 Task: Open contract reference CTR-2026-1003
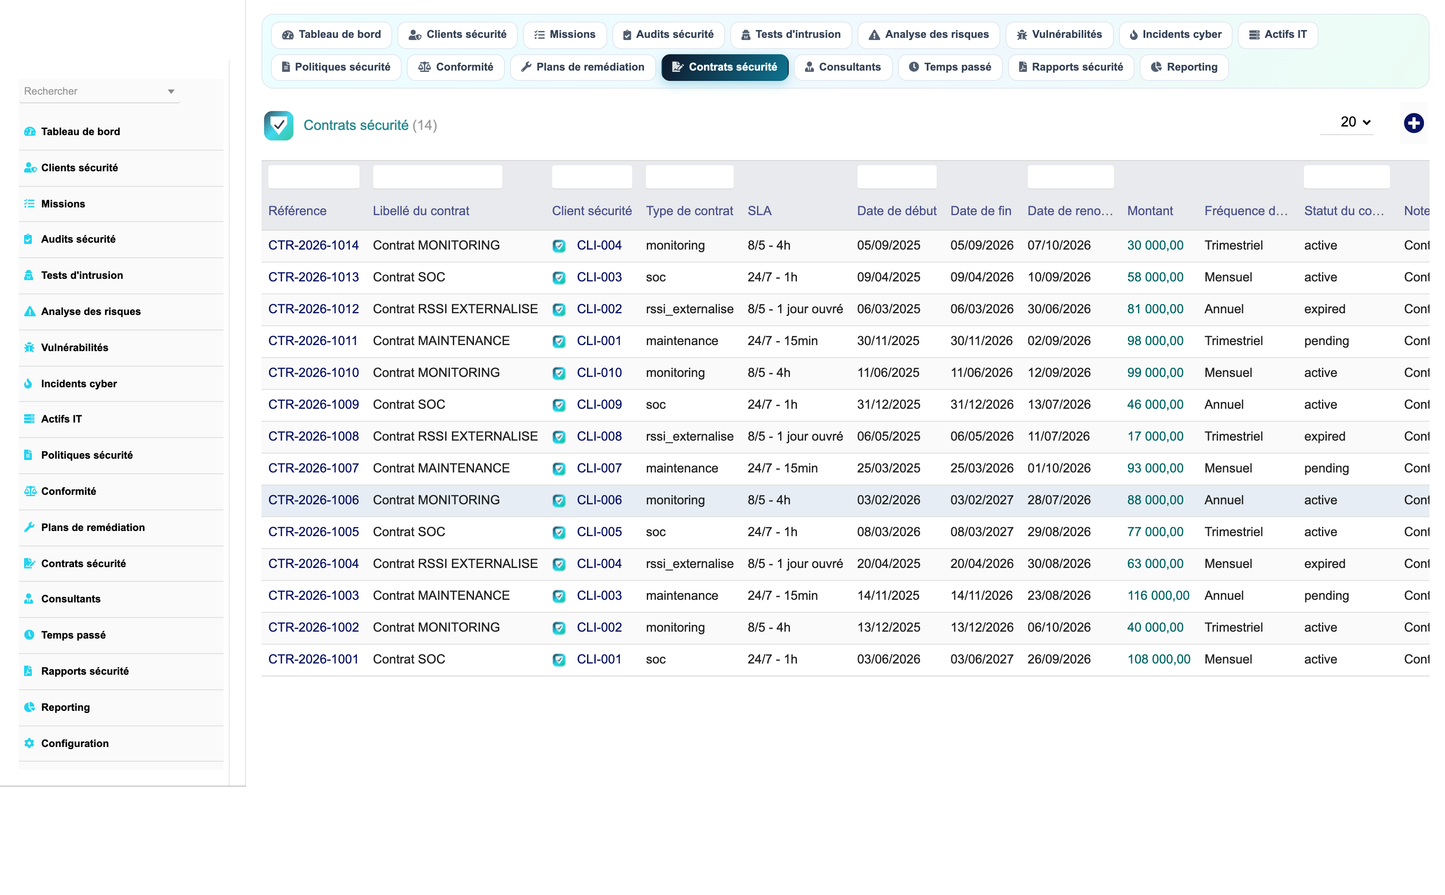(x=313, y=595)
